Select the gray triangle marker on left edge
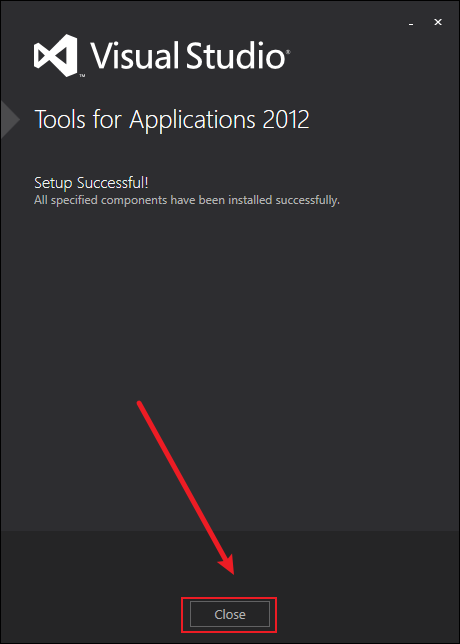 point(10,120)
